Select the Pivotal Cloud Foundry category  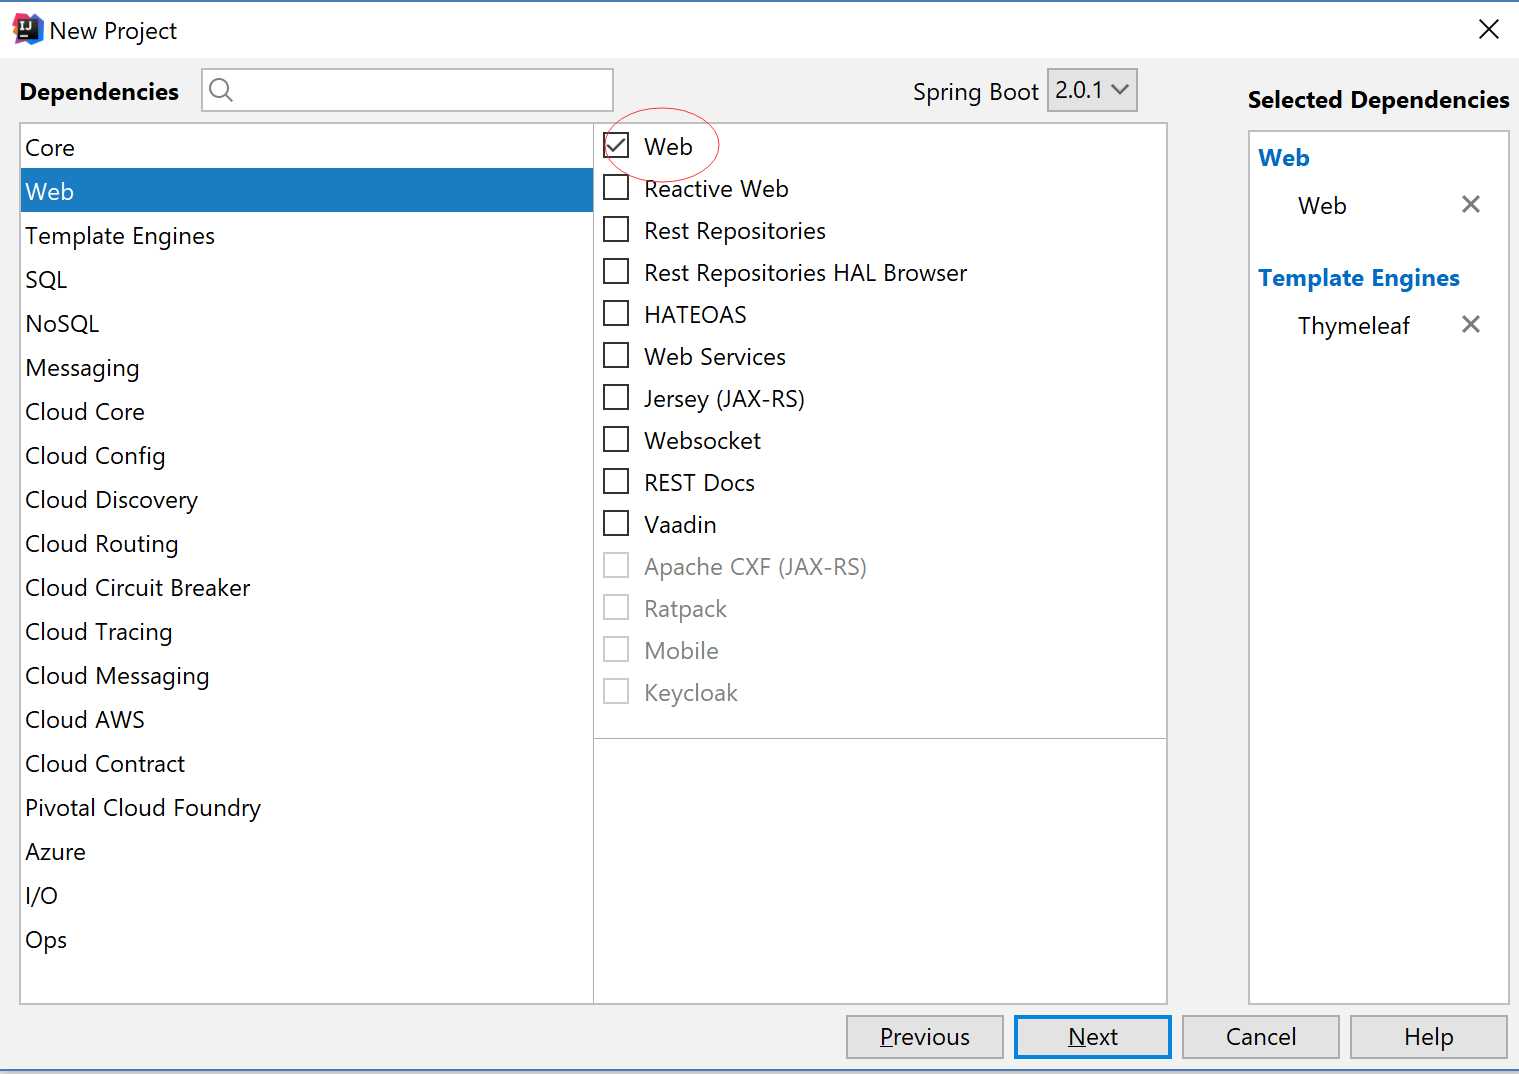306,807
